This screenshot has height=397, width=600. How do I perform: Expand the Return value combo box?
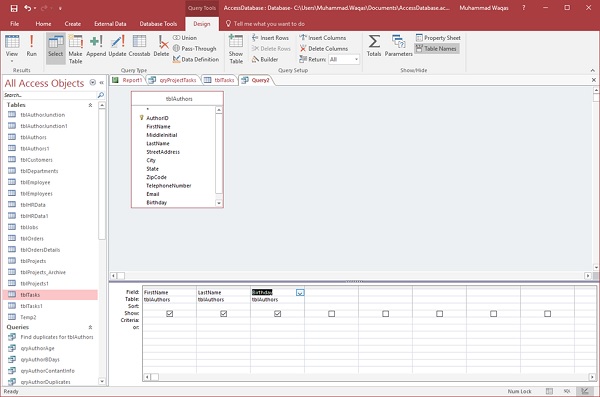click(356, 59)
